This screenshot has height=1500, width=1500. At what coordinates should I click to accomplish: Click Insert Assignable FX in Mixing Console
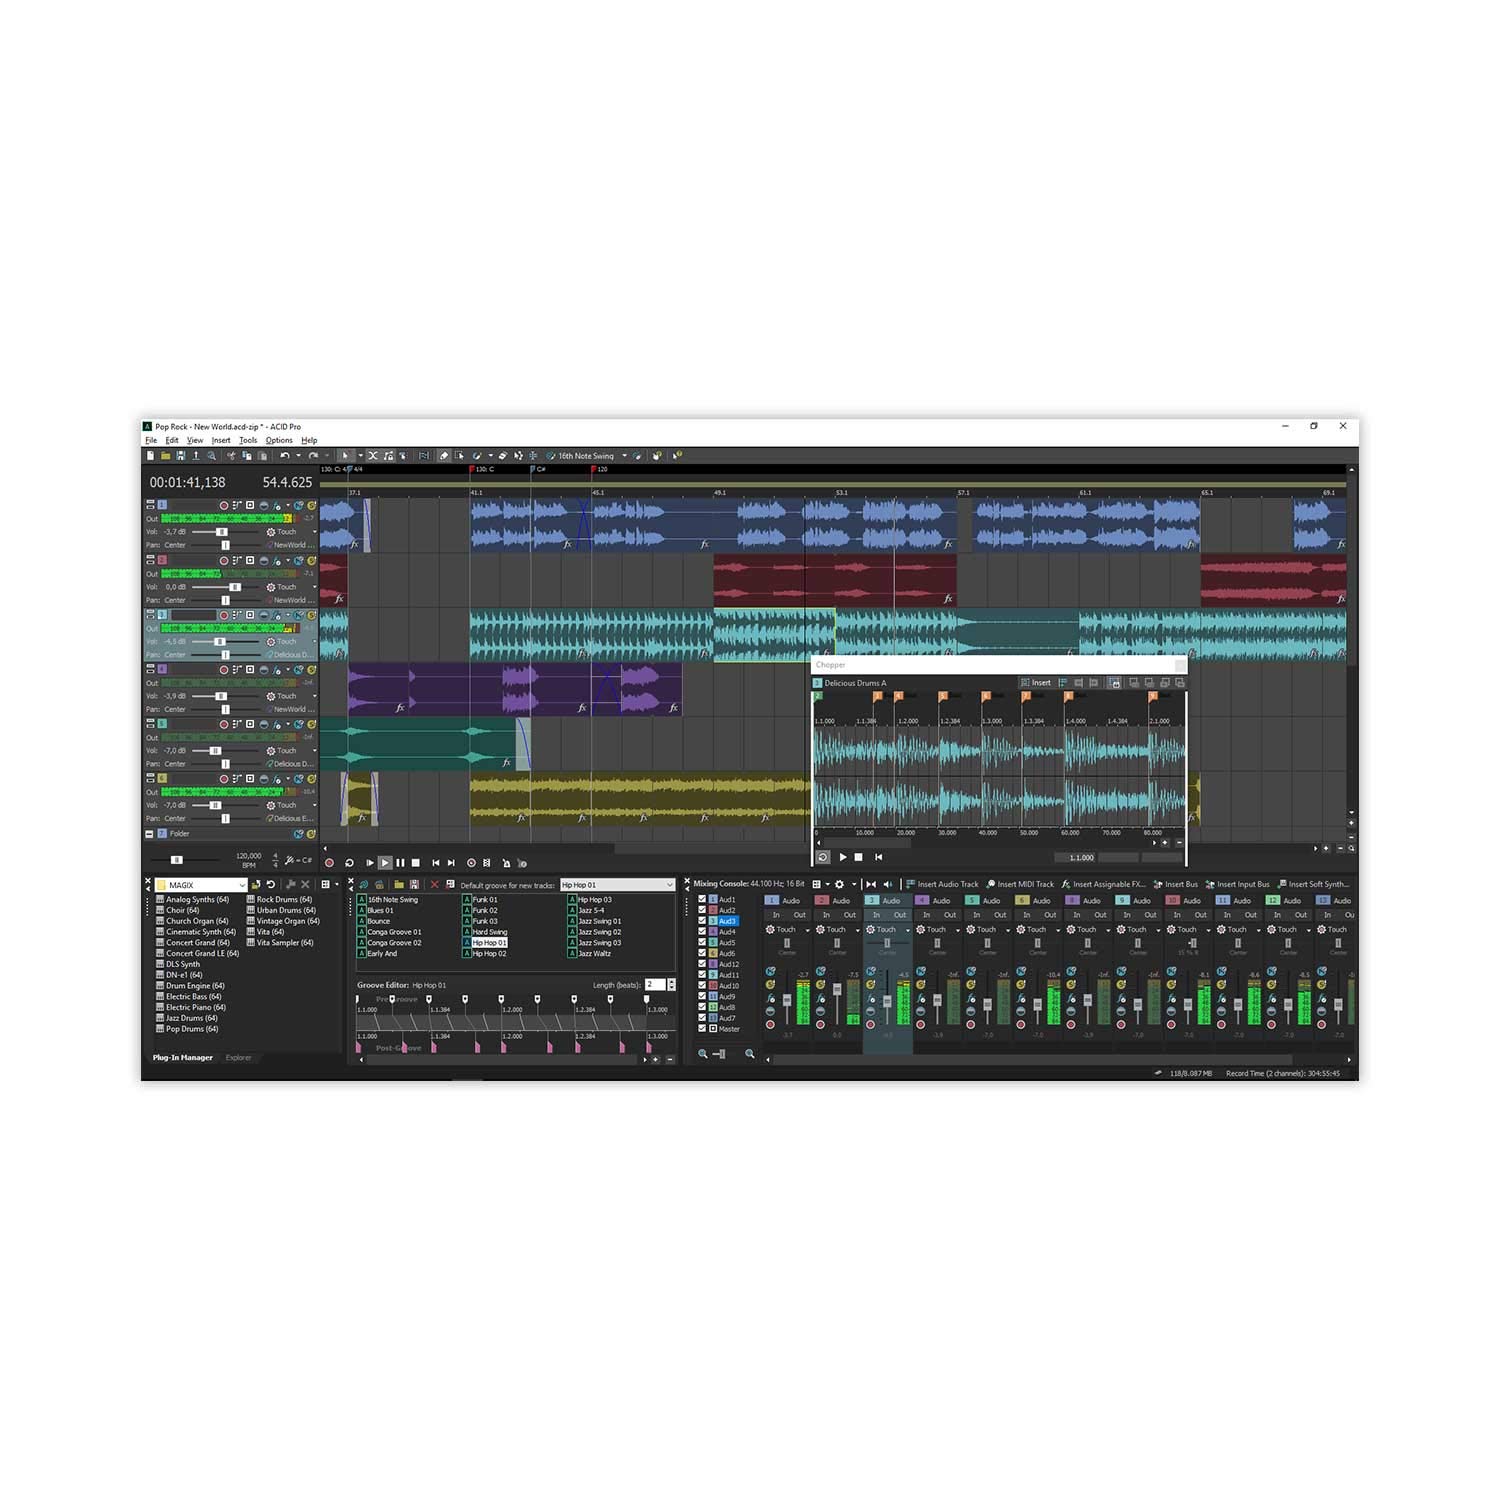point(1103,884)
